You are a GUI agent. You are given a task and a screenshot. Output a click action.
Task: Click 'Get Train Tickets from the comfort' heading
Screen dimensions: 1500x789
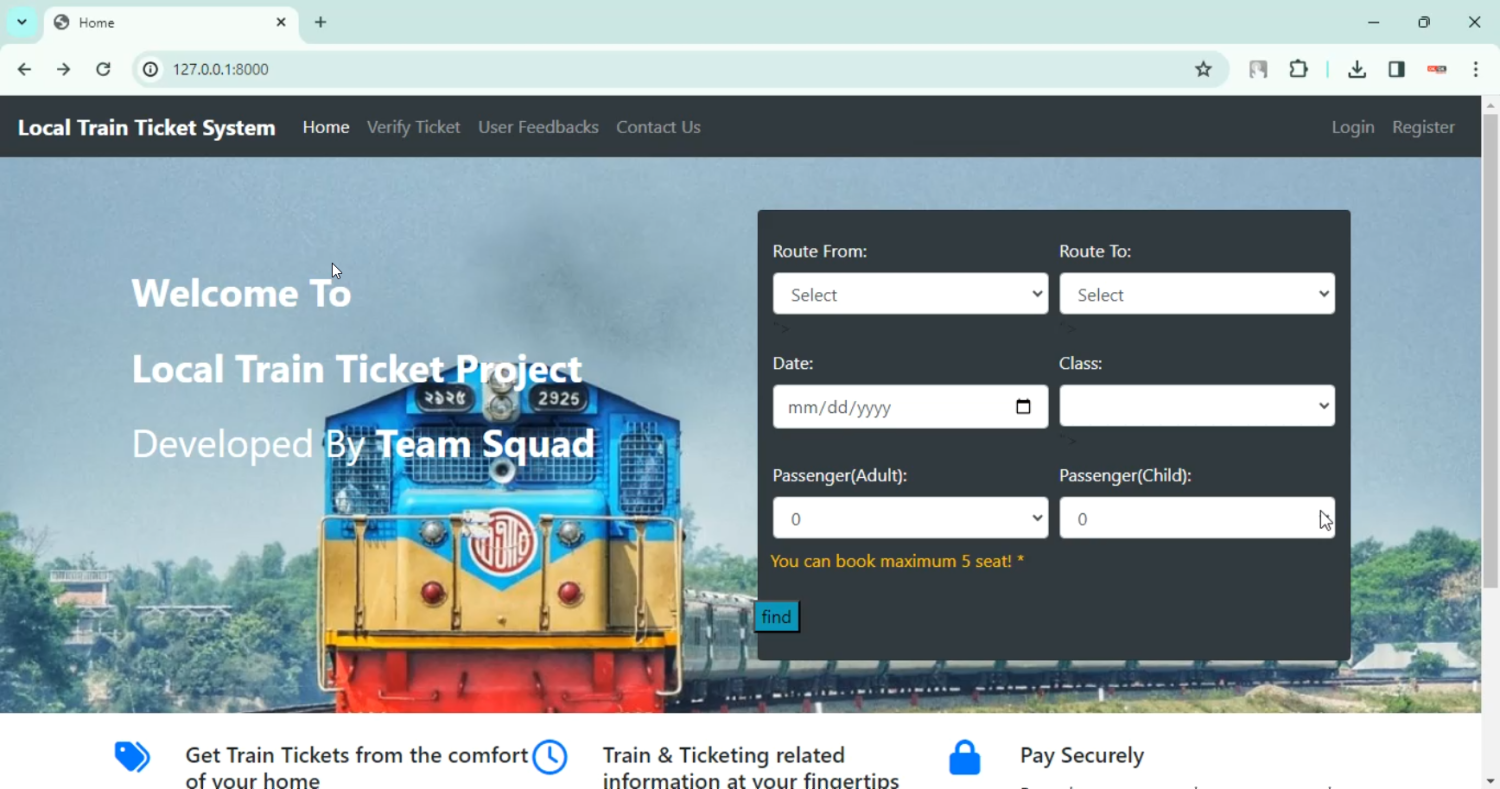click(x=357, y=768)
